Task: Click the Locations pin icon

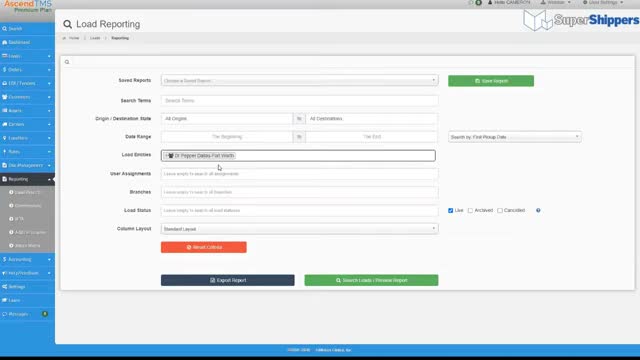Action: click(4, 138)
